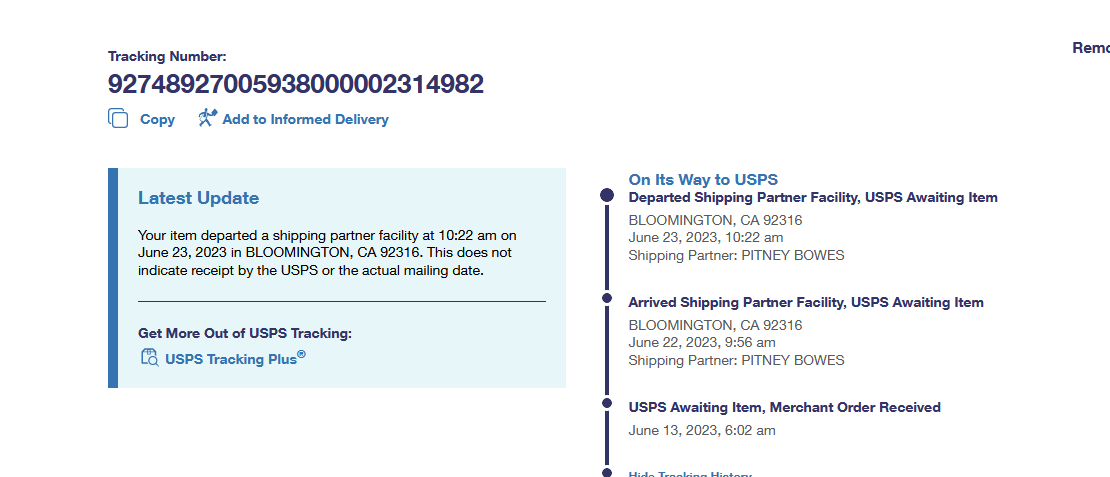The width and height of the screenshot is (1110, 477).
Task: Click the On Its Way to USPS status heading
Action: 703,180
